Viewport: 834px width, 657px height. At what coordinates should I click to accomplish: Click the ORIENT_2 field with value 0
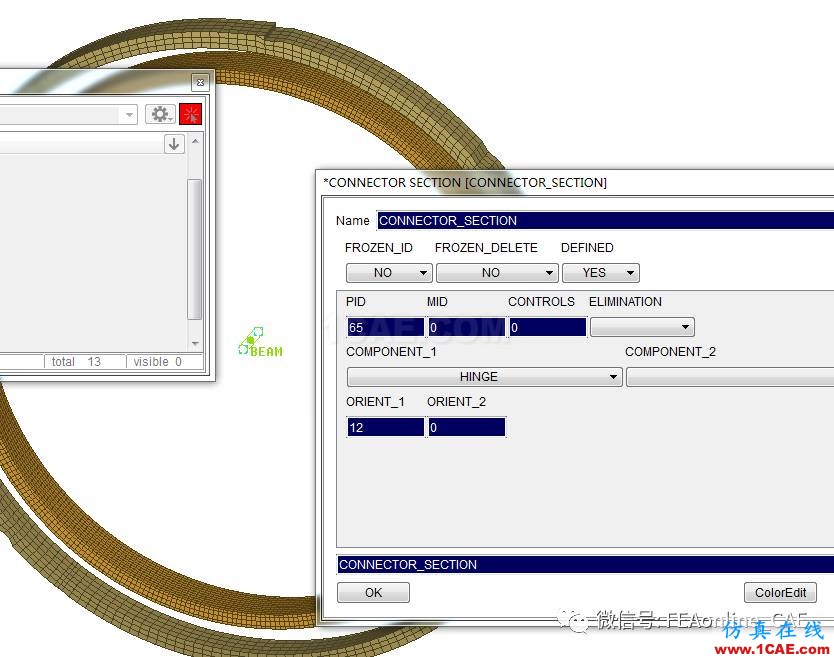coord(466,427)
